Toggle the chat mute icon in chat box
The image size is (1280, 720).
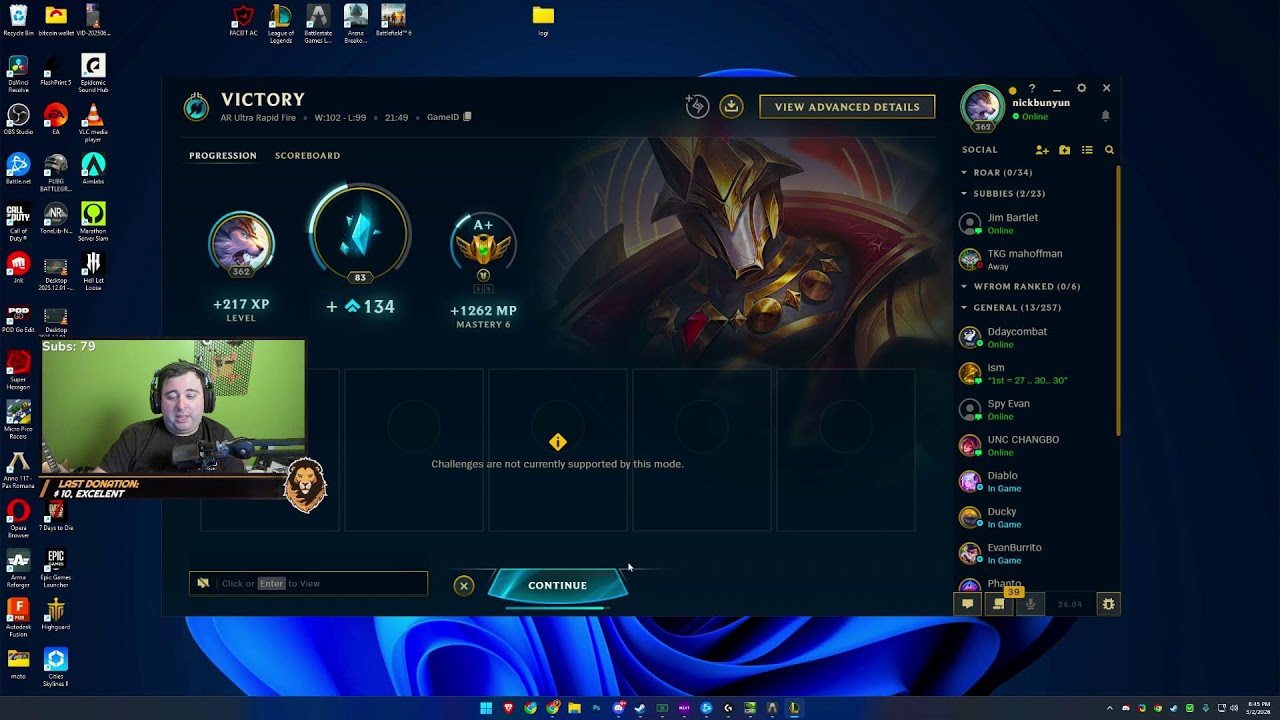click(203, 583)
